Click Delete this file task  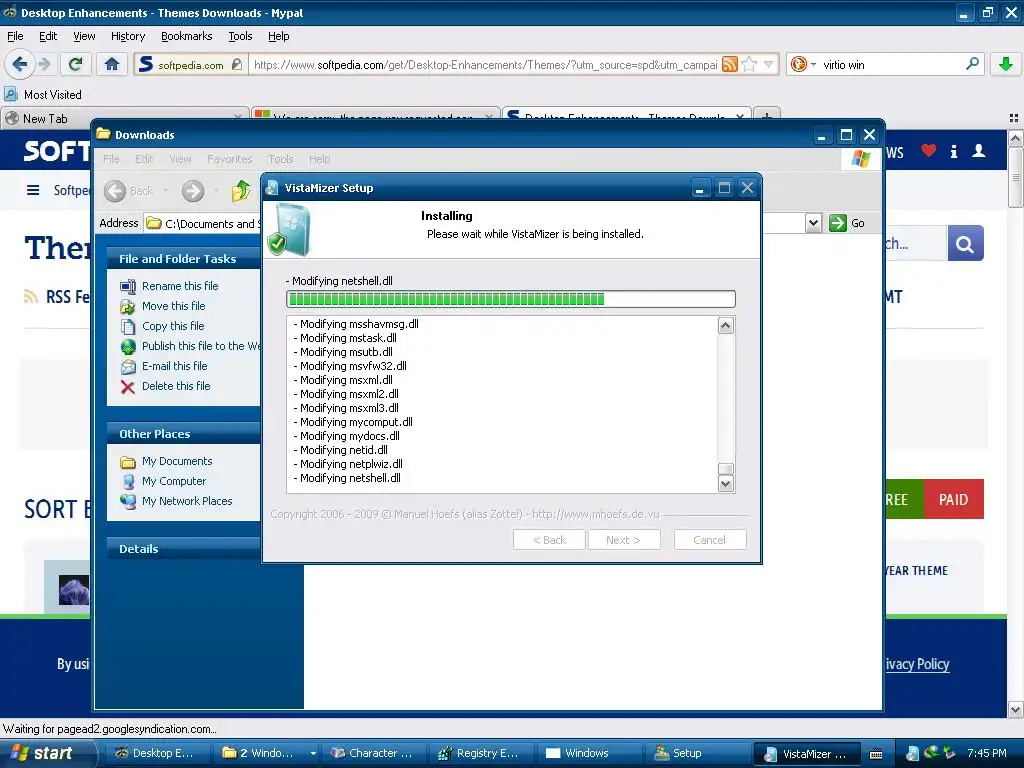(176, 386)
